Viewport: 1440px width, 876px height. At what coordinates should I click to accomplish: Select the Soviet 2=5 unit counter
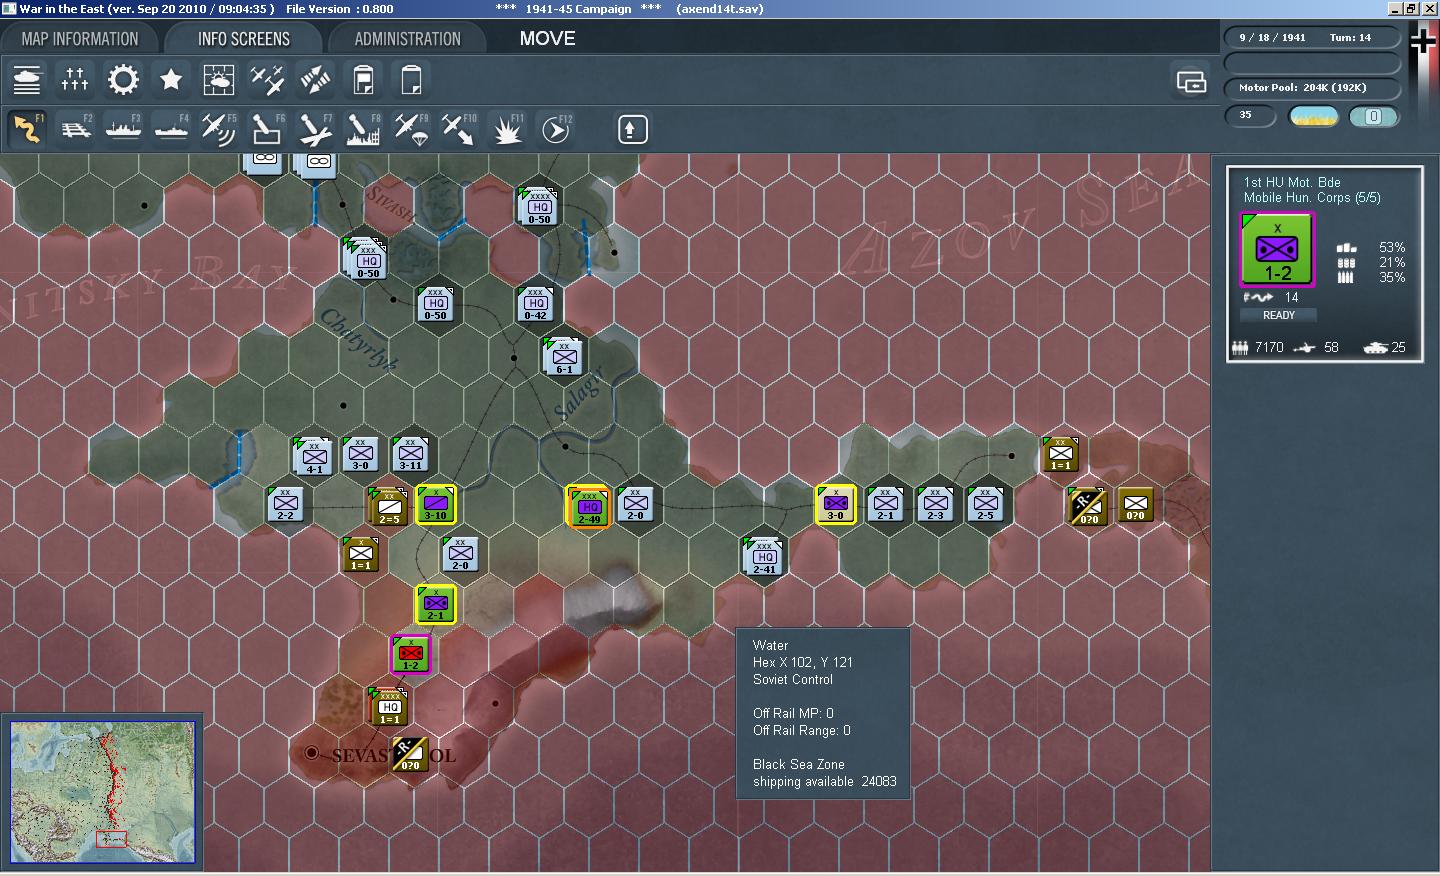click(x=387, y=506)
